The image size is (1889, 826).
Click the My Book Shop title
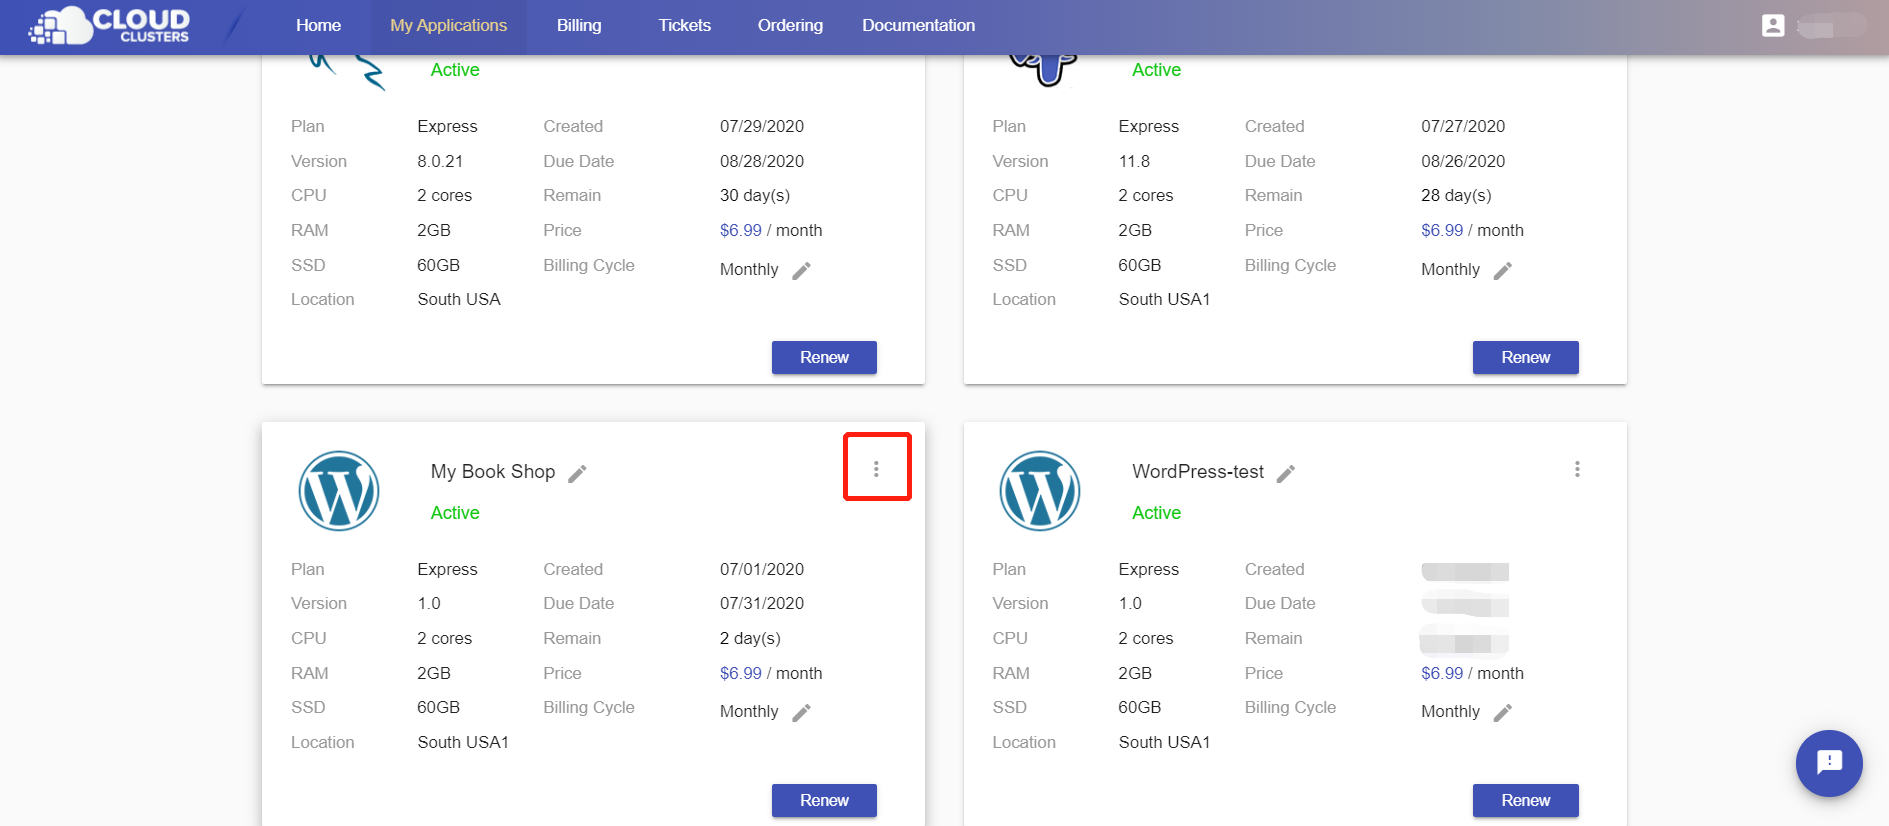tap(493, 472)
